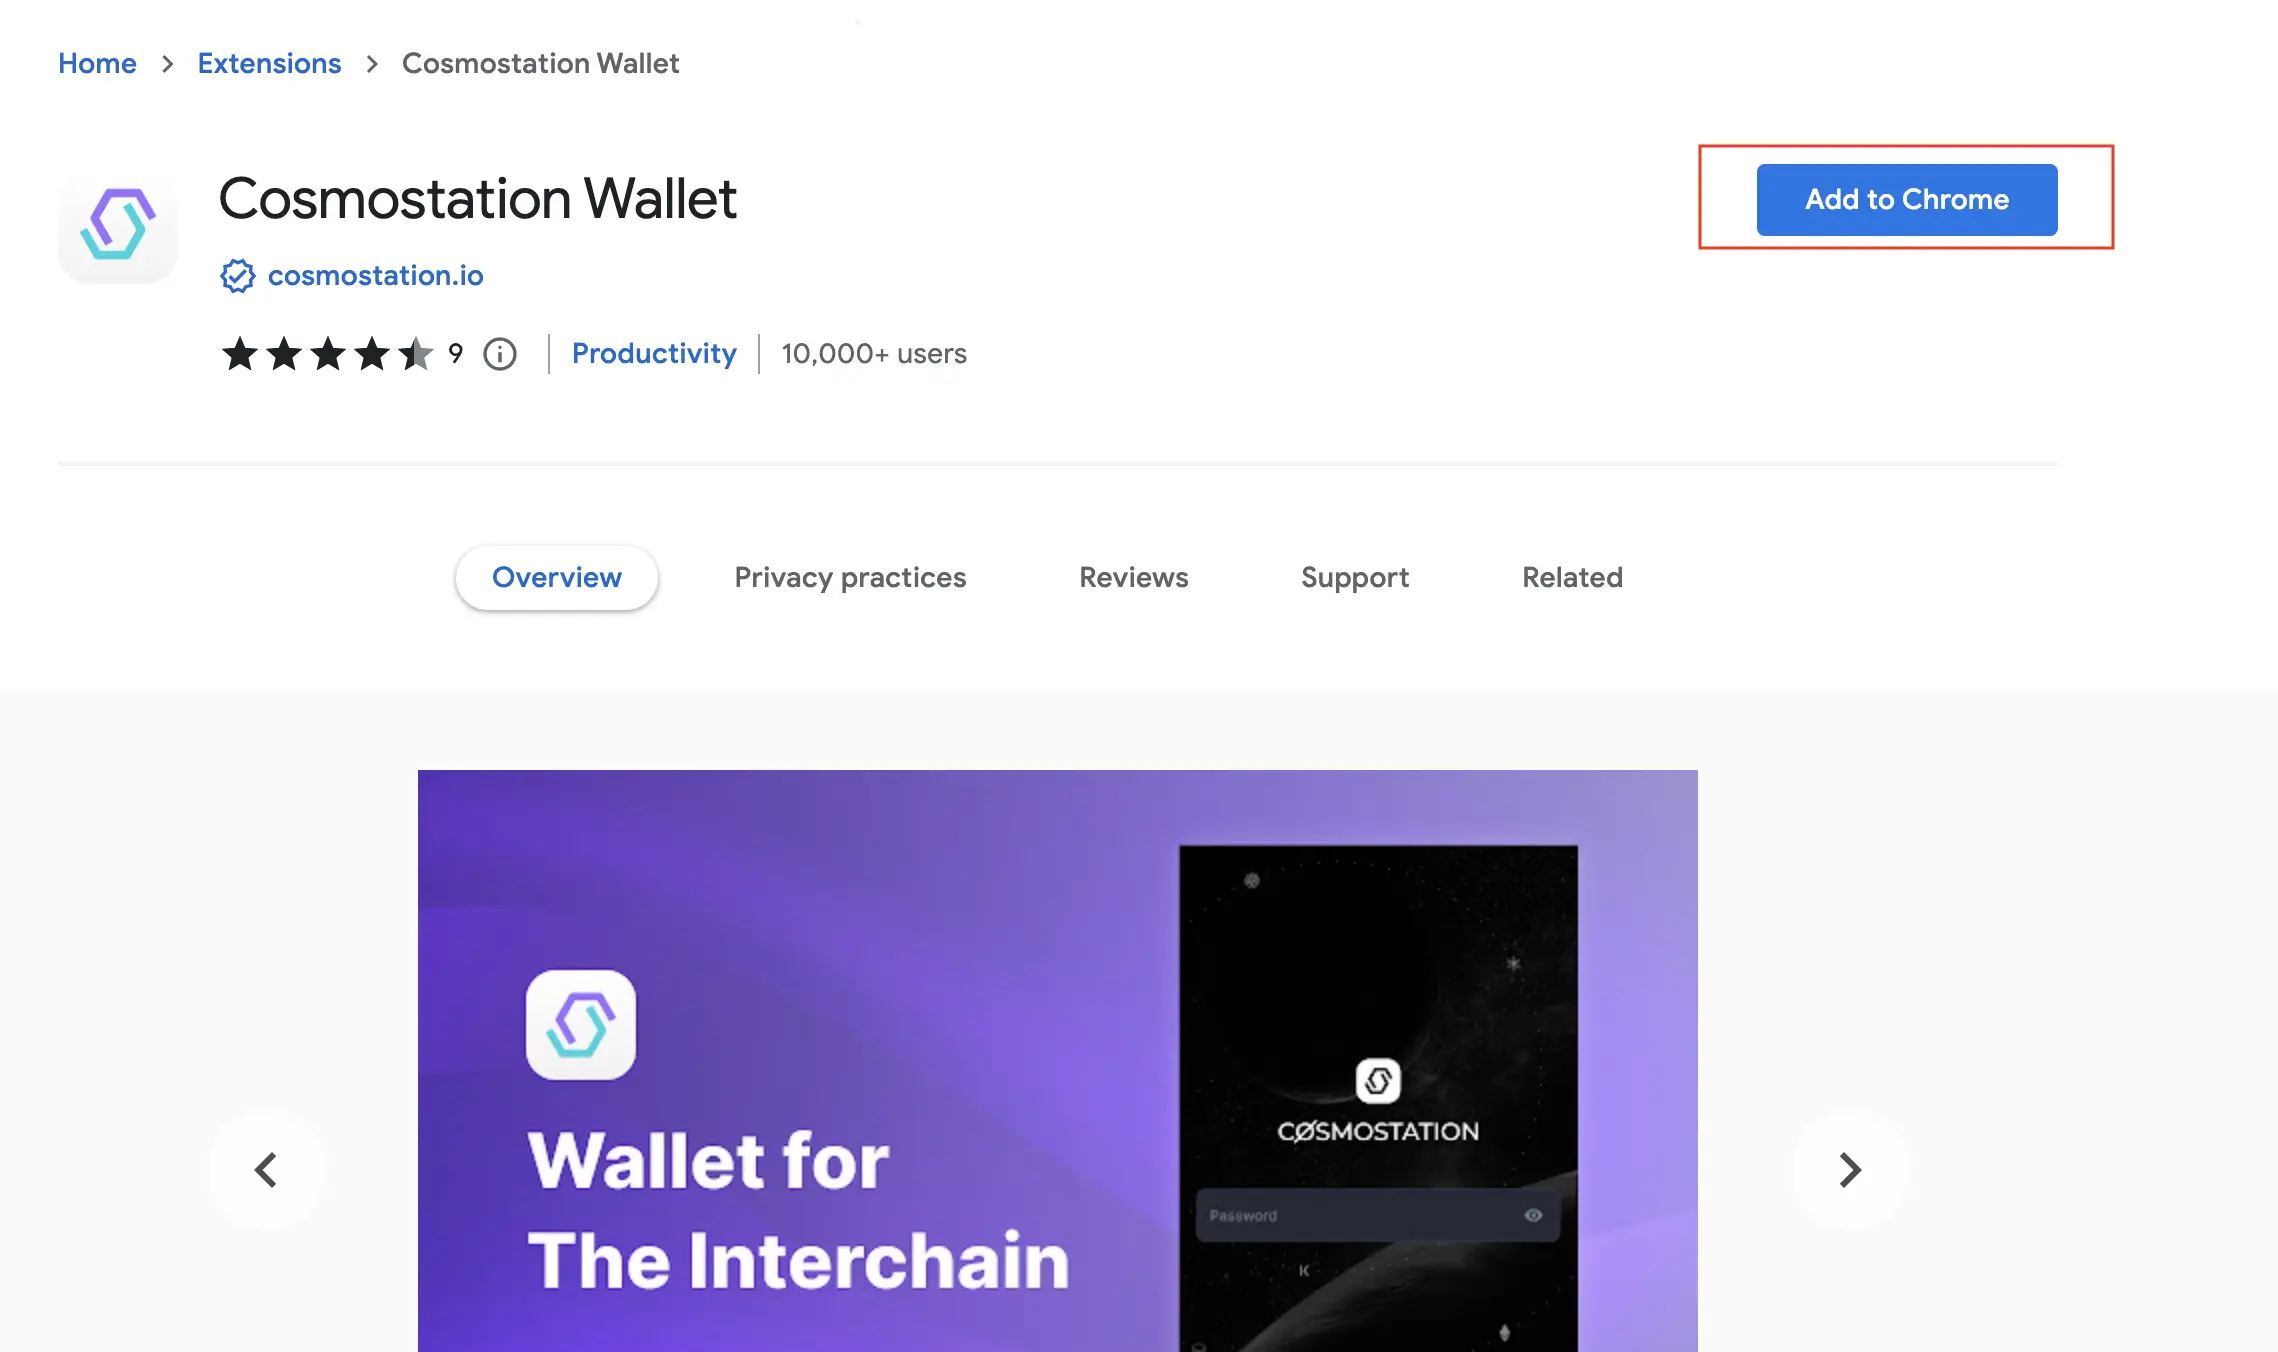Navigate to Extensions via breadcrumb
Image resolution: width=2278 pixels, height=1352 pixels.
269,63
